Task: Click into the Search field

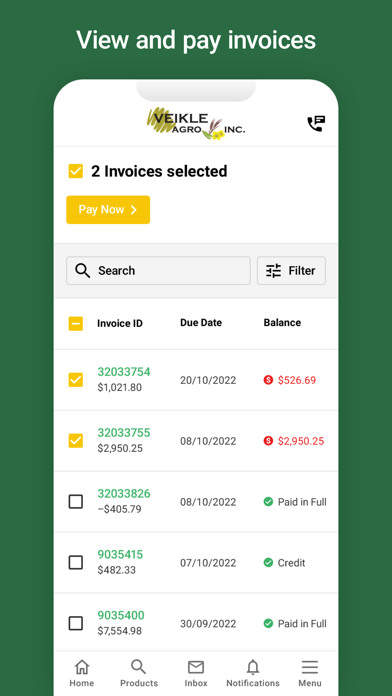Action: pyautogui.click(x=158, y=270)
